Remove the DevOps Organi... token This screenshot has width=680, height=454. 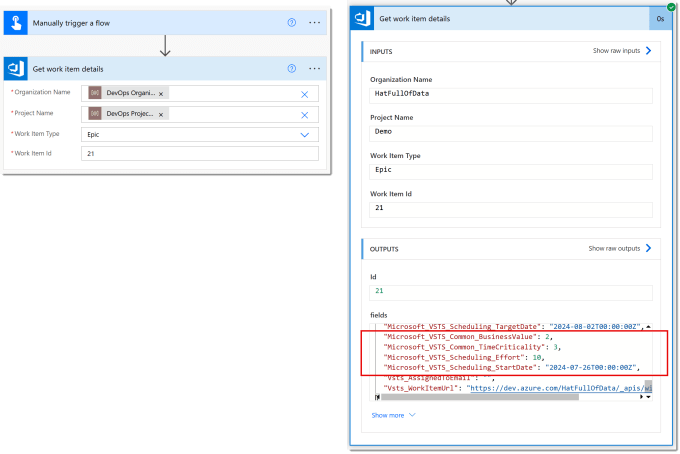(161, 94)
